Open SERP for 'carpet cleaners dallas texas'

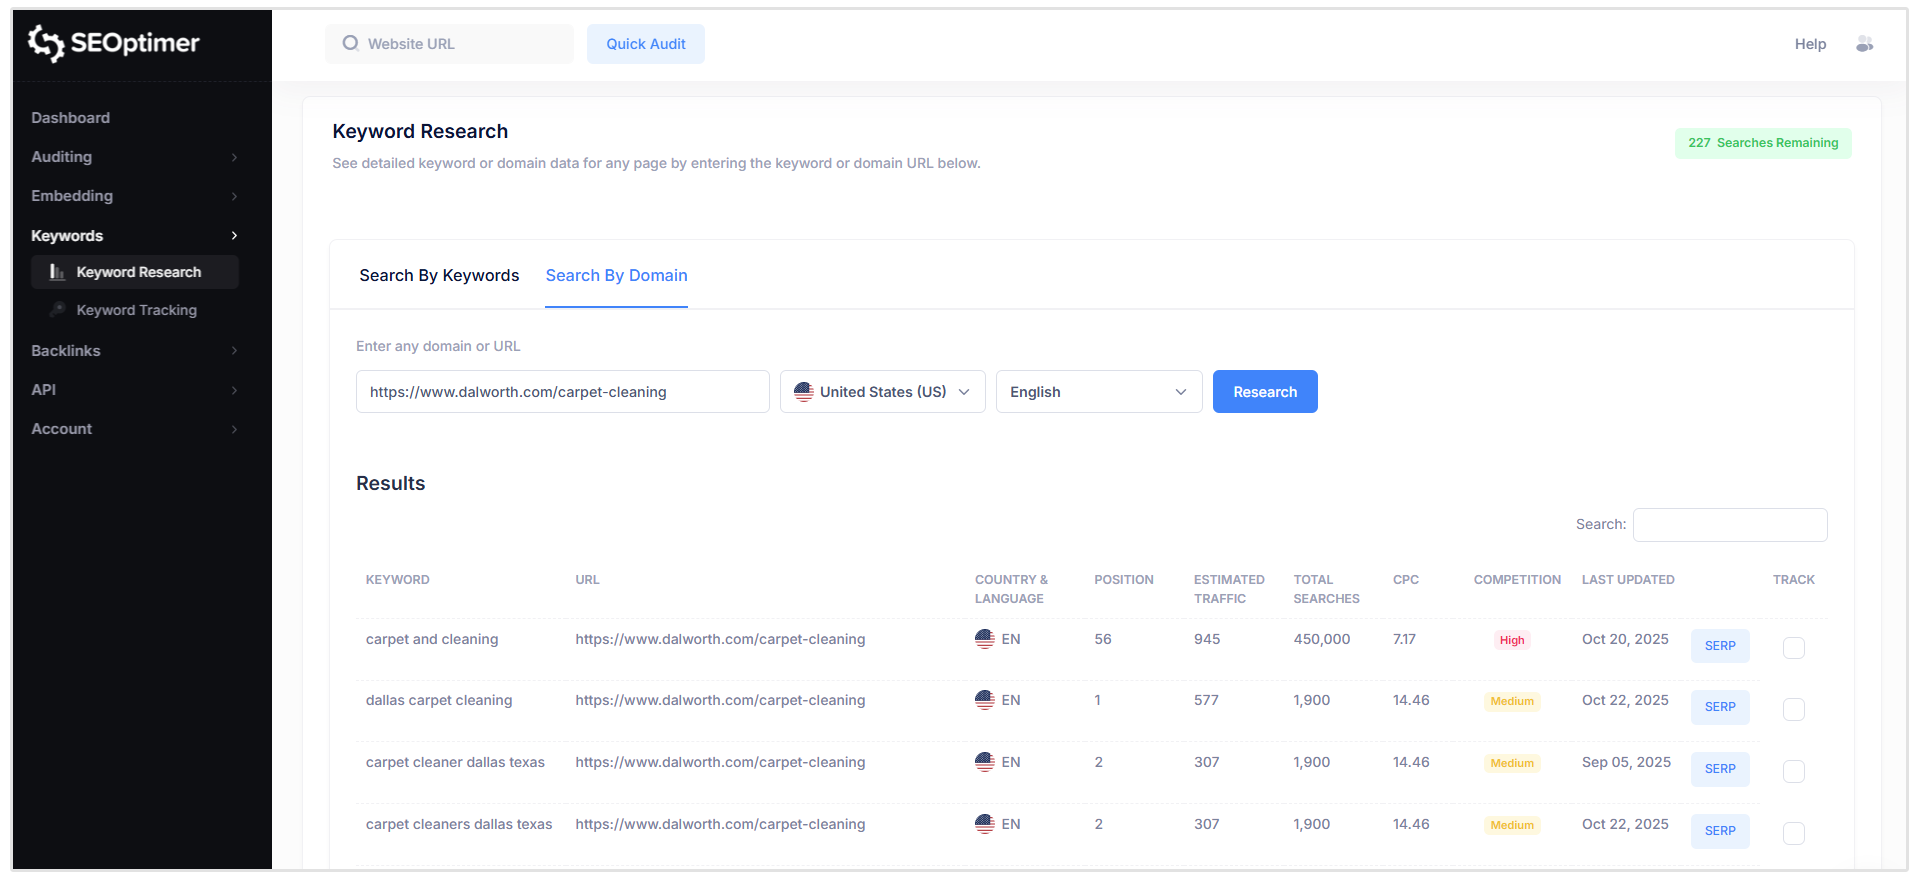pyautogui.click(x=1719, y=831)
